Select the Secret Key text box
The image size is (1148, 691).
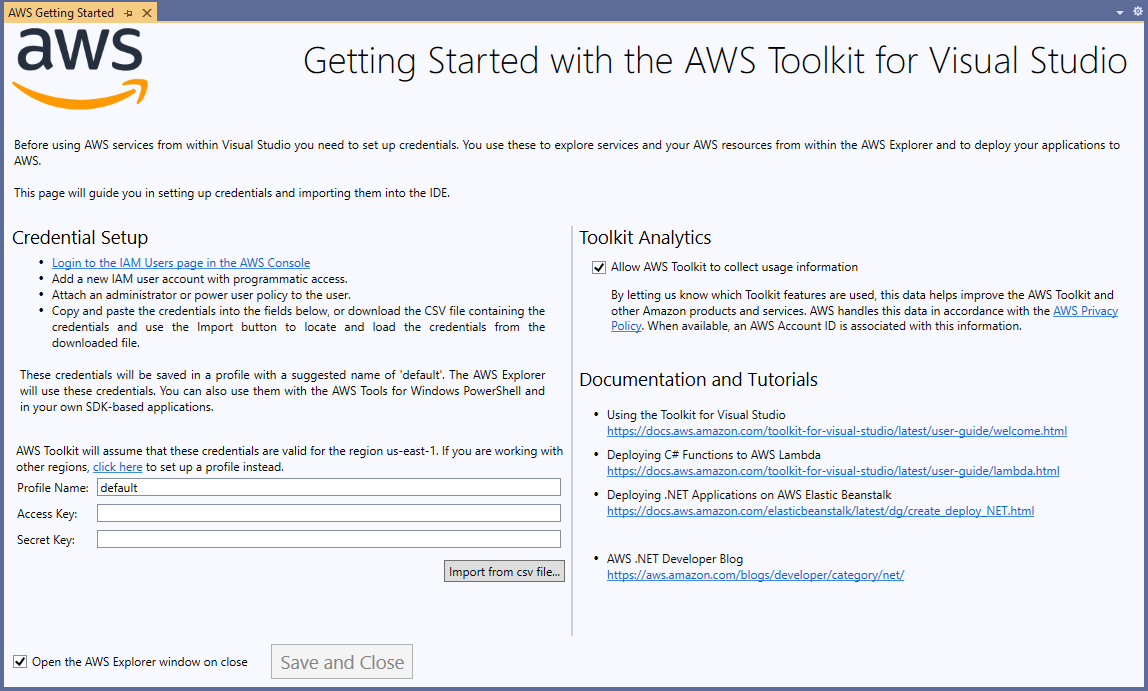coord(328,540)
